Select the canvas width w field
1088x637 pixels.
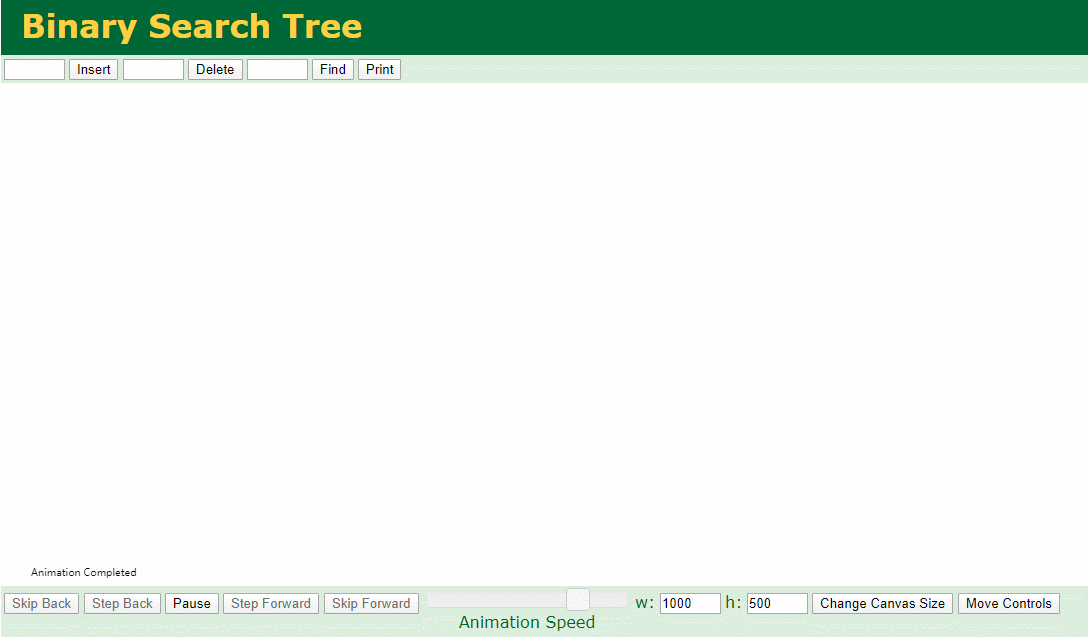pos(690,603)
